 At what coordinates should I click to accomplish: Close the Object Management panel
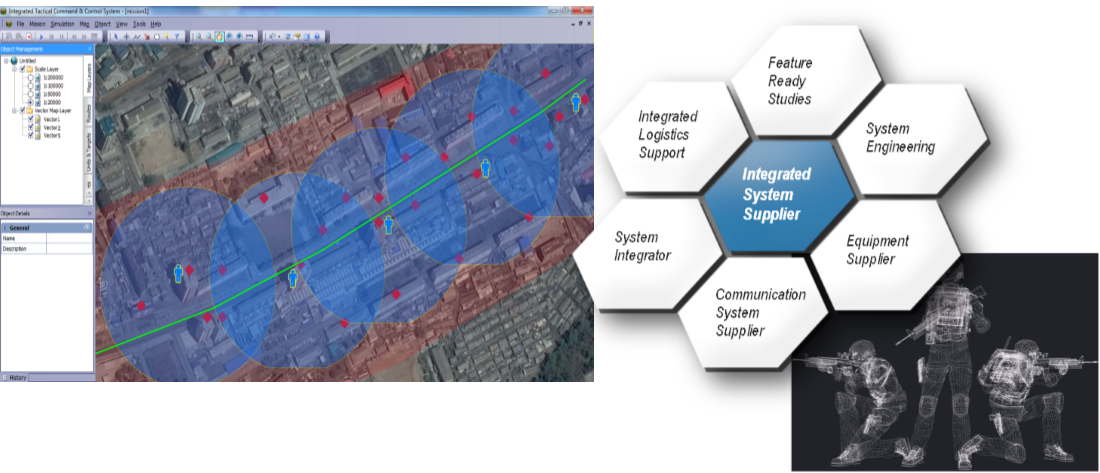89,48
